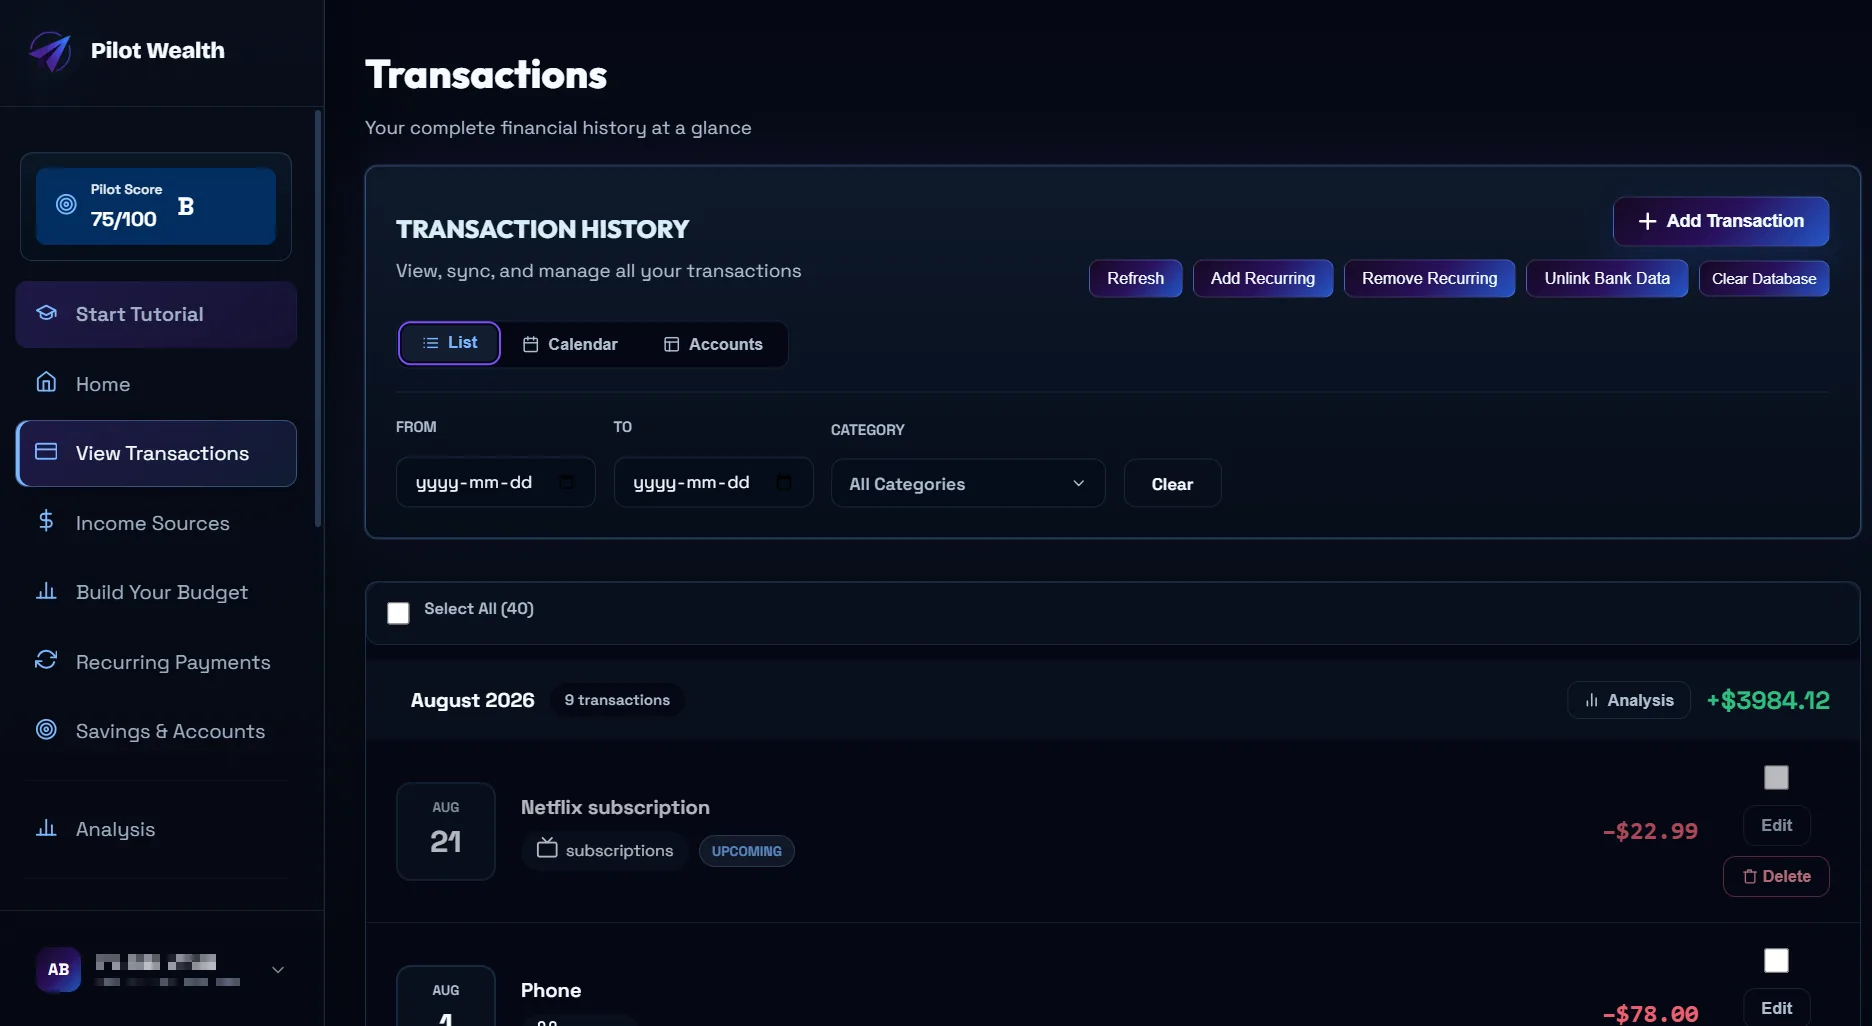The height and width of the screenshot is (1026, 1872).
Task: Click the August 2026 Analysis chart icon
Action: [x=1591, y=701]
